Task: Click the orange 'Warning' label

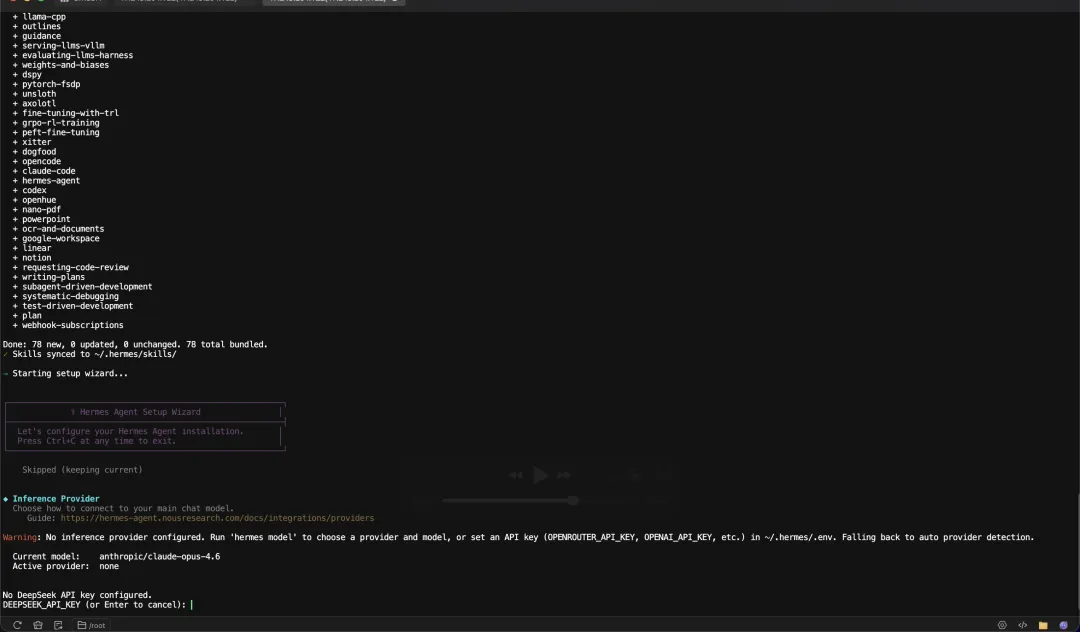Action: click(19, 537)
